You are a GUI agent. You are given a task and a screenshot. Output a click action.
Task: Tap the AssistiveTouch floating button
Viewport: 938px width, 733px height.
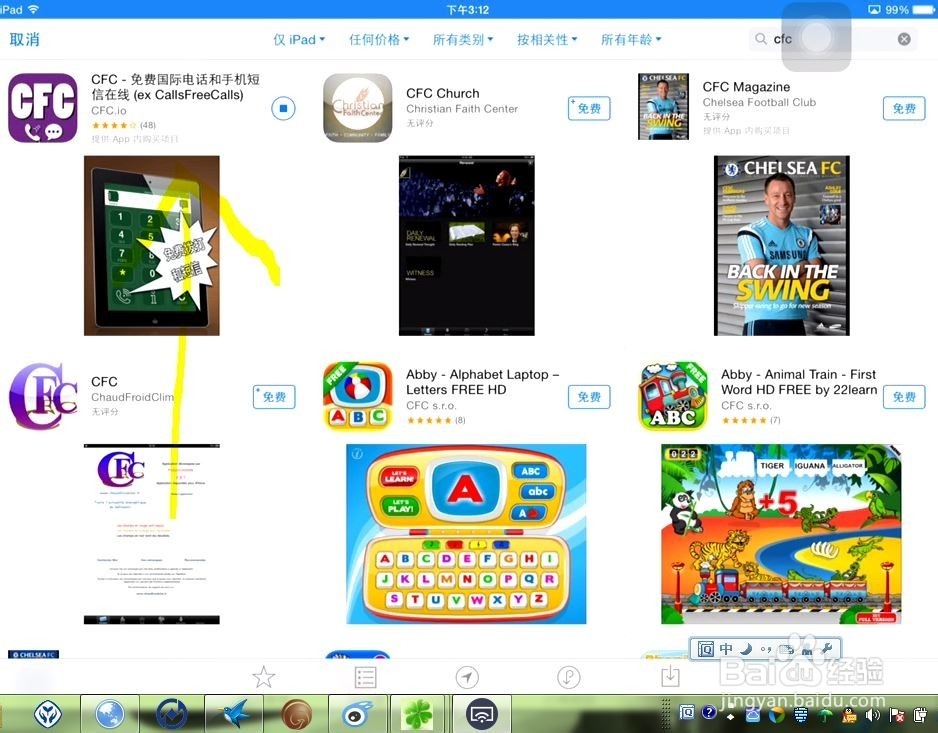pos(816,37)
